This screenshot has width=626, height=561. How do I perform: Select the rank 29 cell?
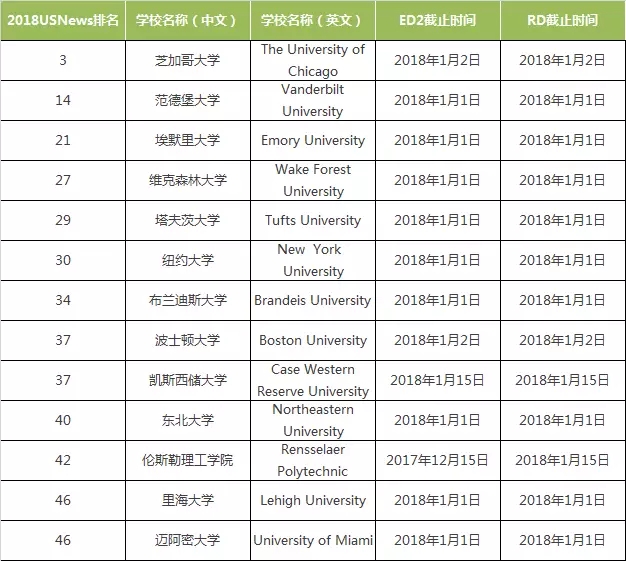[x=63, y=220]
